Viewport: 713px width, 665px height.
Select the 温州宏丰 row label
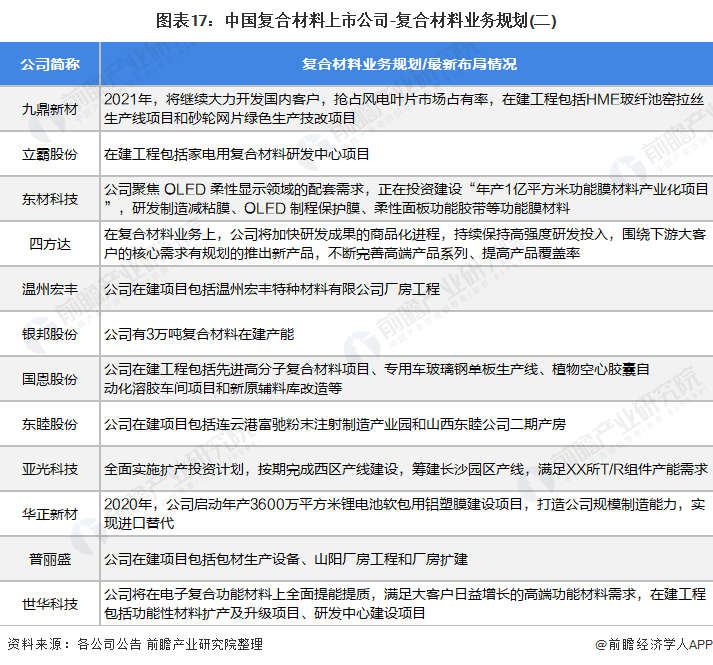click(49, 289)
